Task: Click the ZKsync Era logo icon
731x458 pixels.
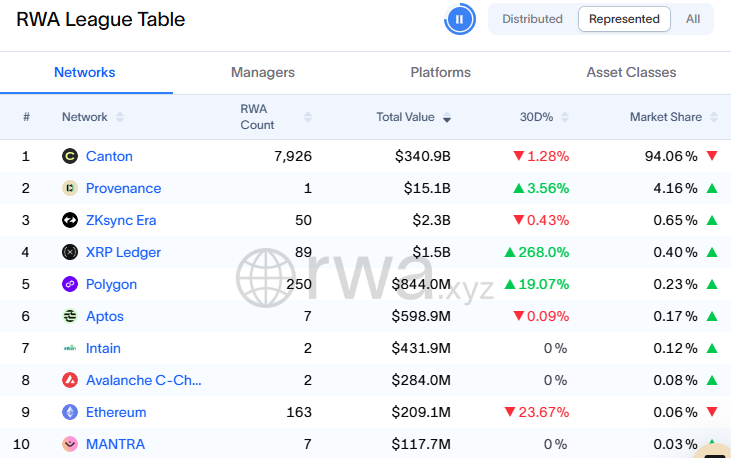Action: tap(70, 220)
